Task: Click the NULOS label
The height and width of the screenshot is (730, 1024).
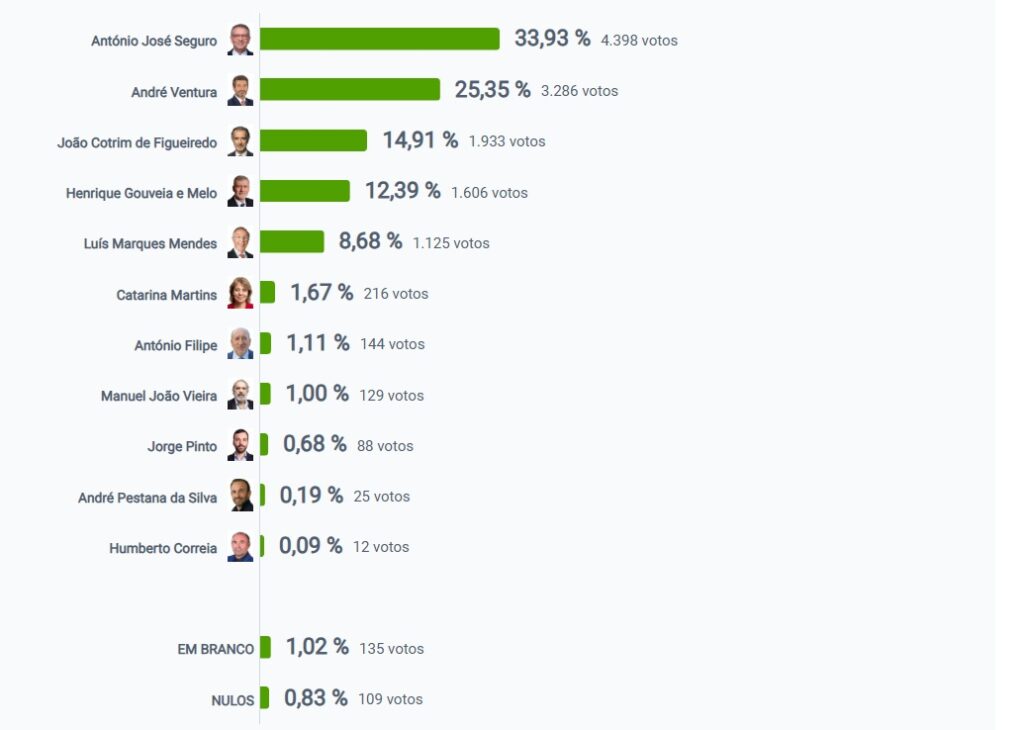Action: 232,700
